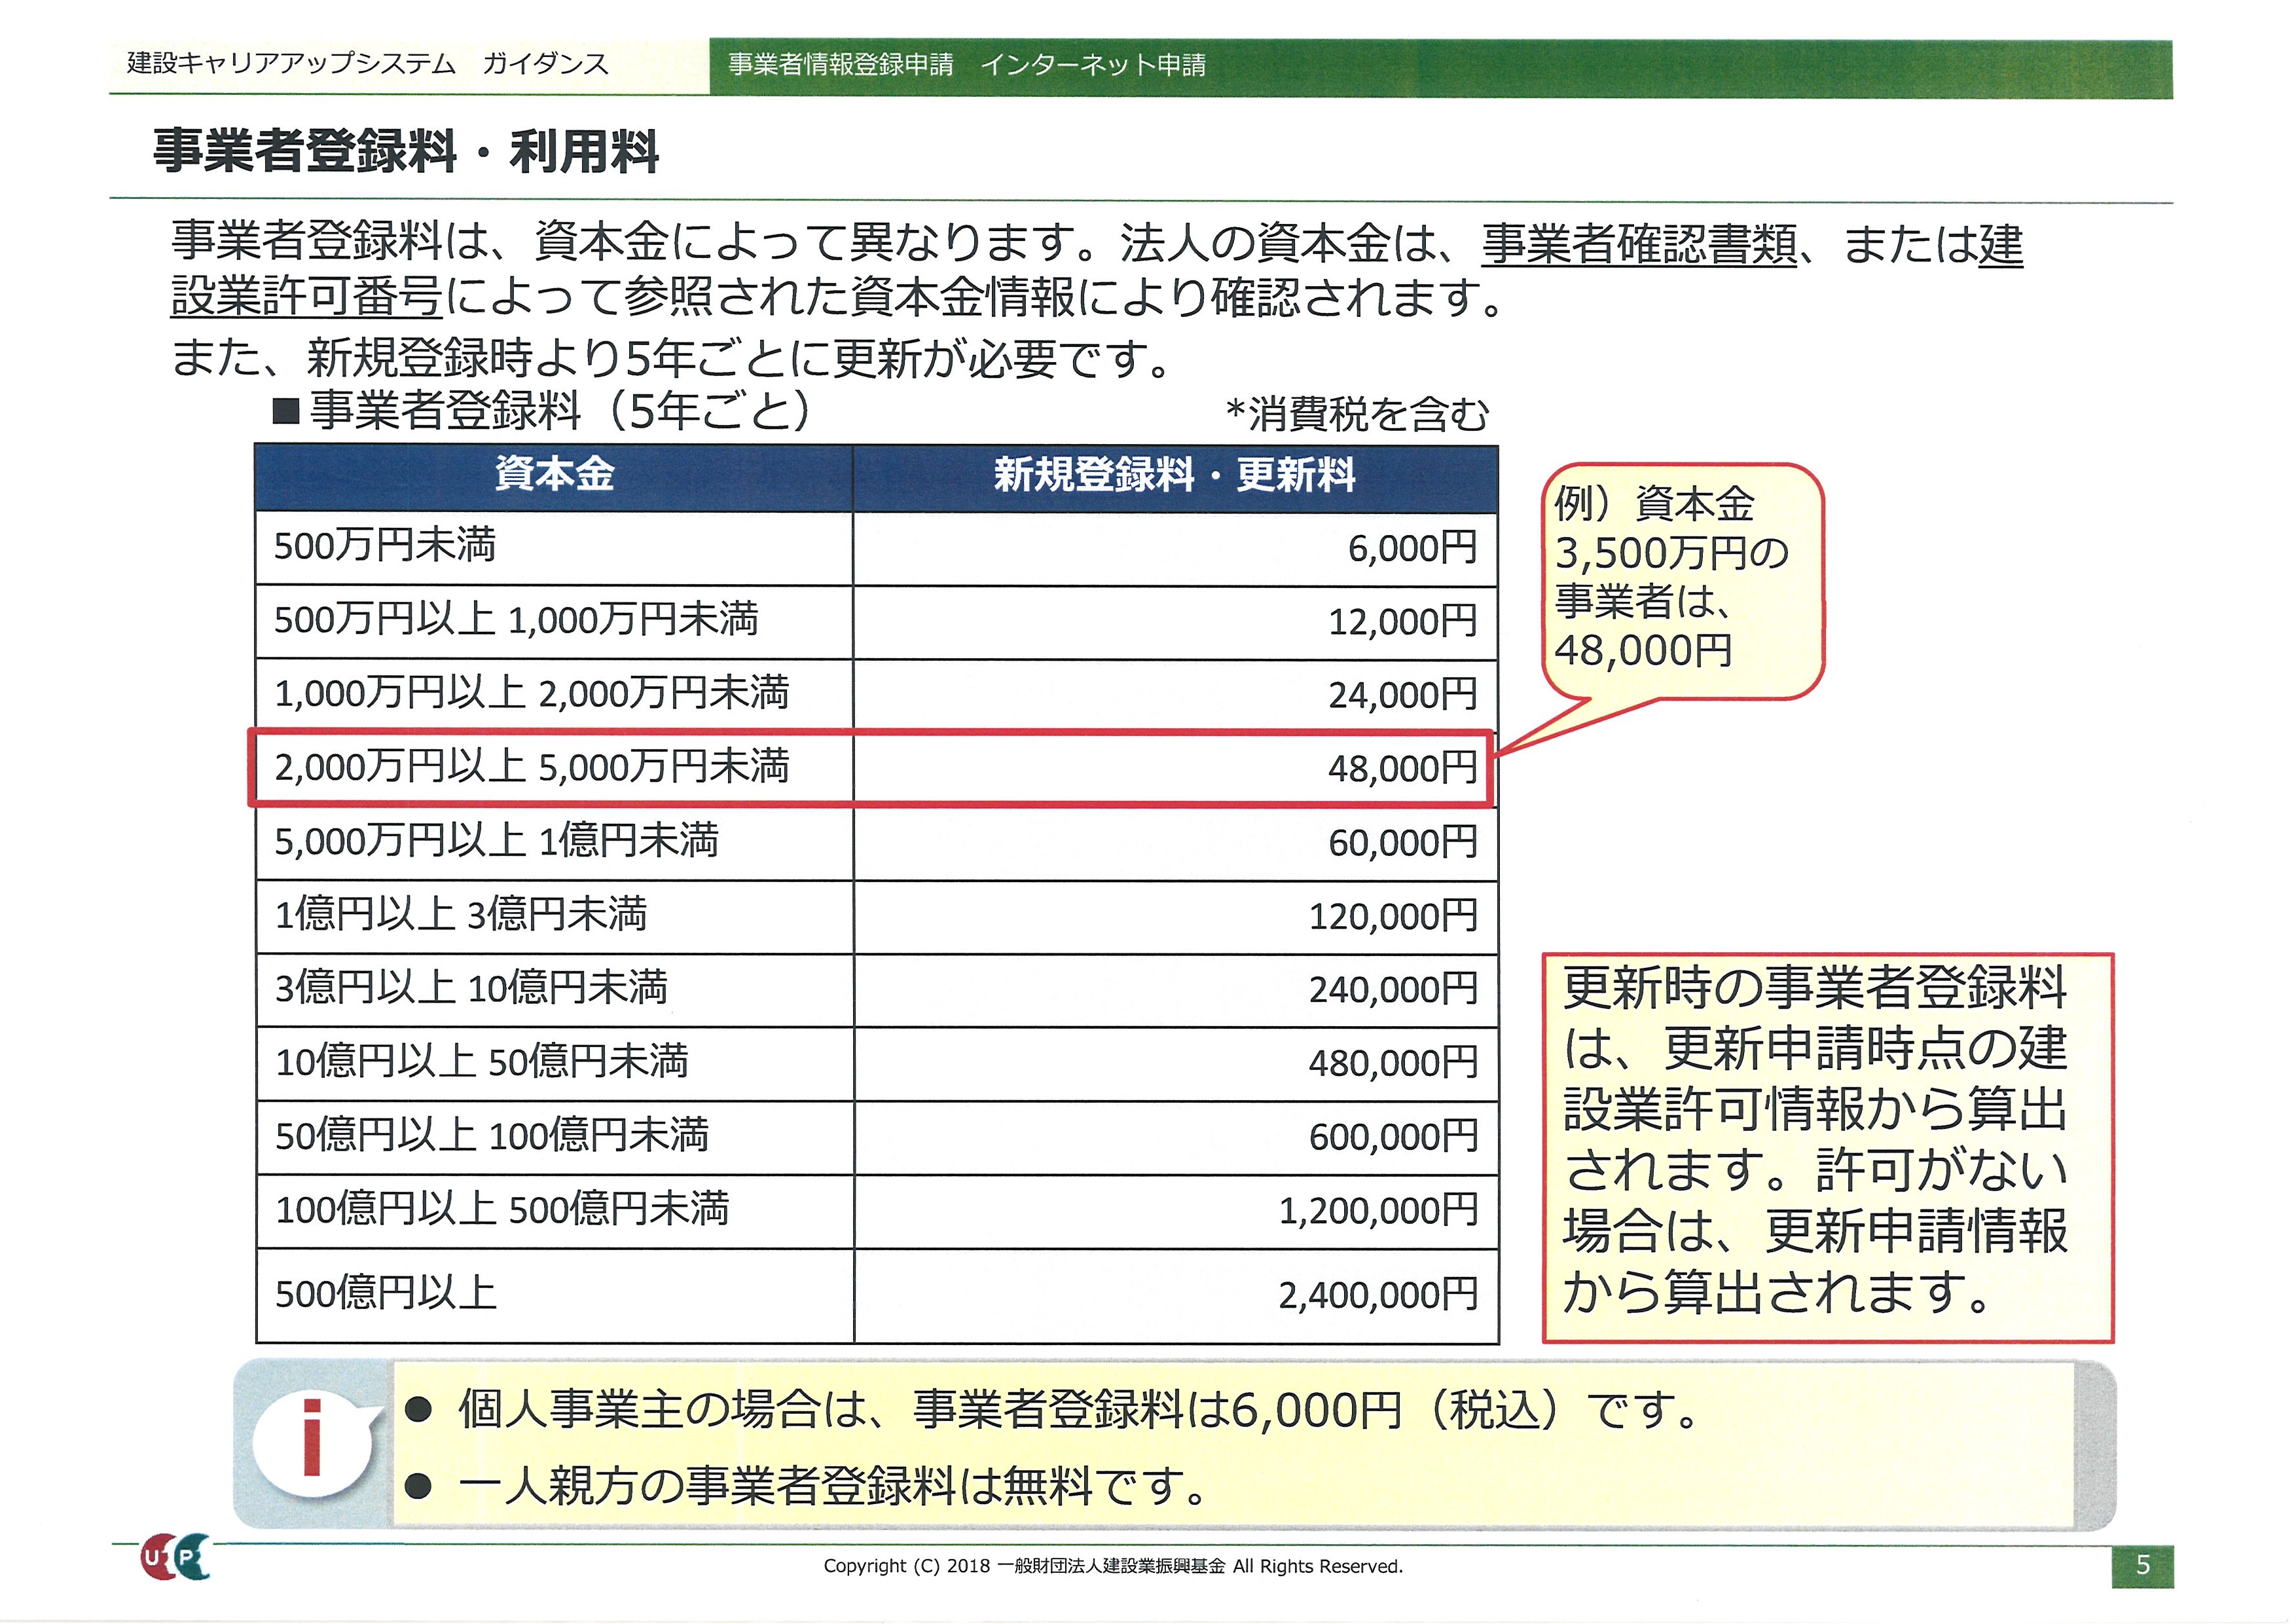The width and height of the screenshot is (2296, 1624).
Task: Click the 個人事業主の場合 bullet line
Action: coord(1052,1411)
